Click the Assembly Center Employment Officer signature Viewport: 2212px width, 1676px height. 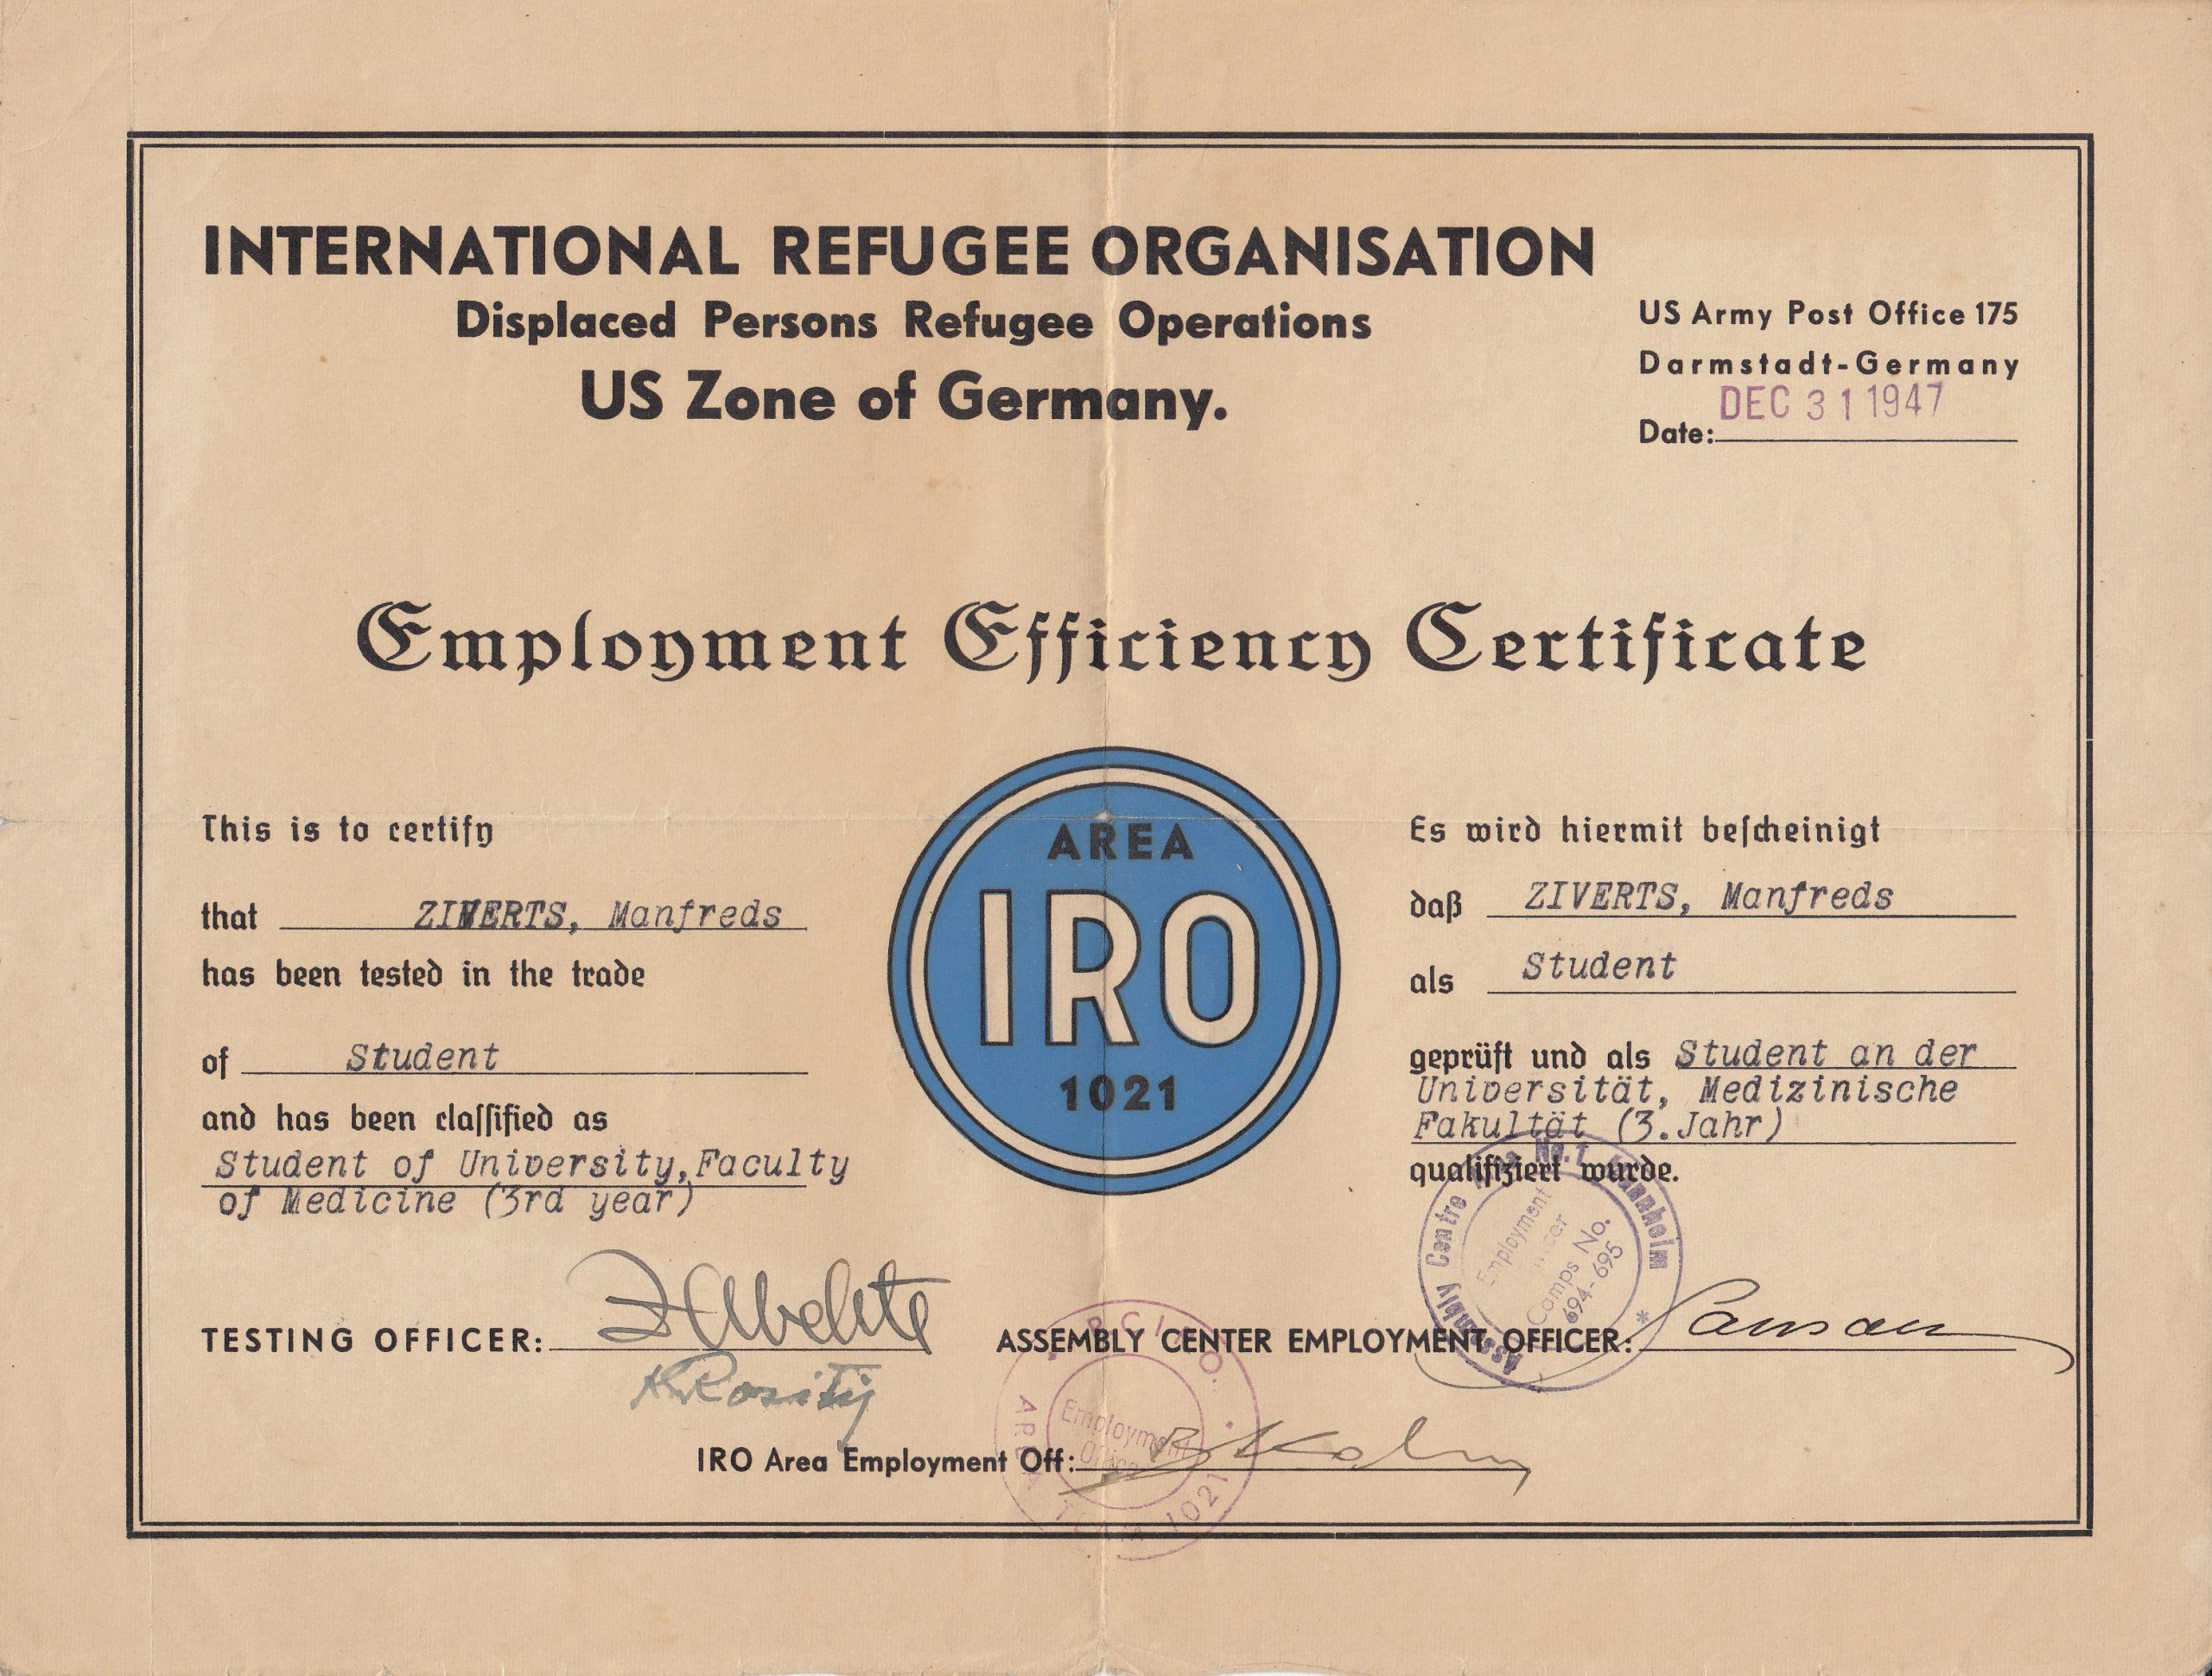pyautogui.click(x=1800, y=1327)
